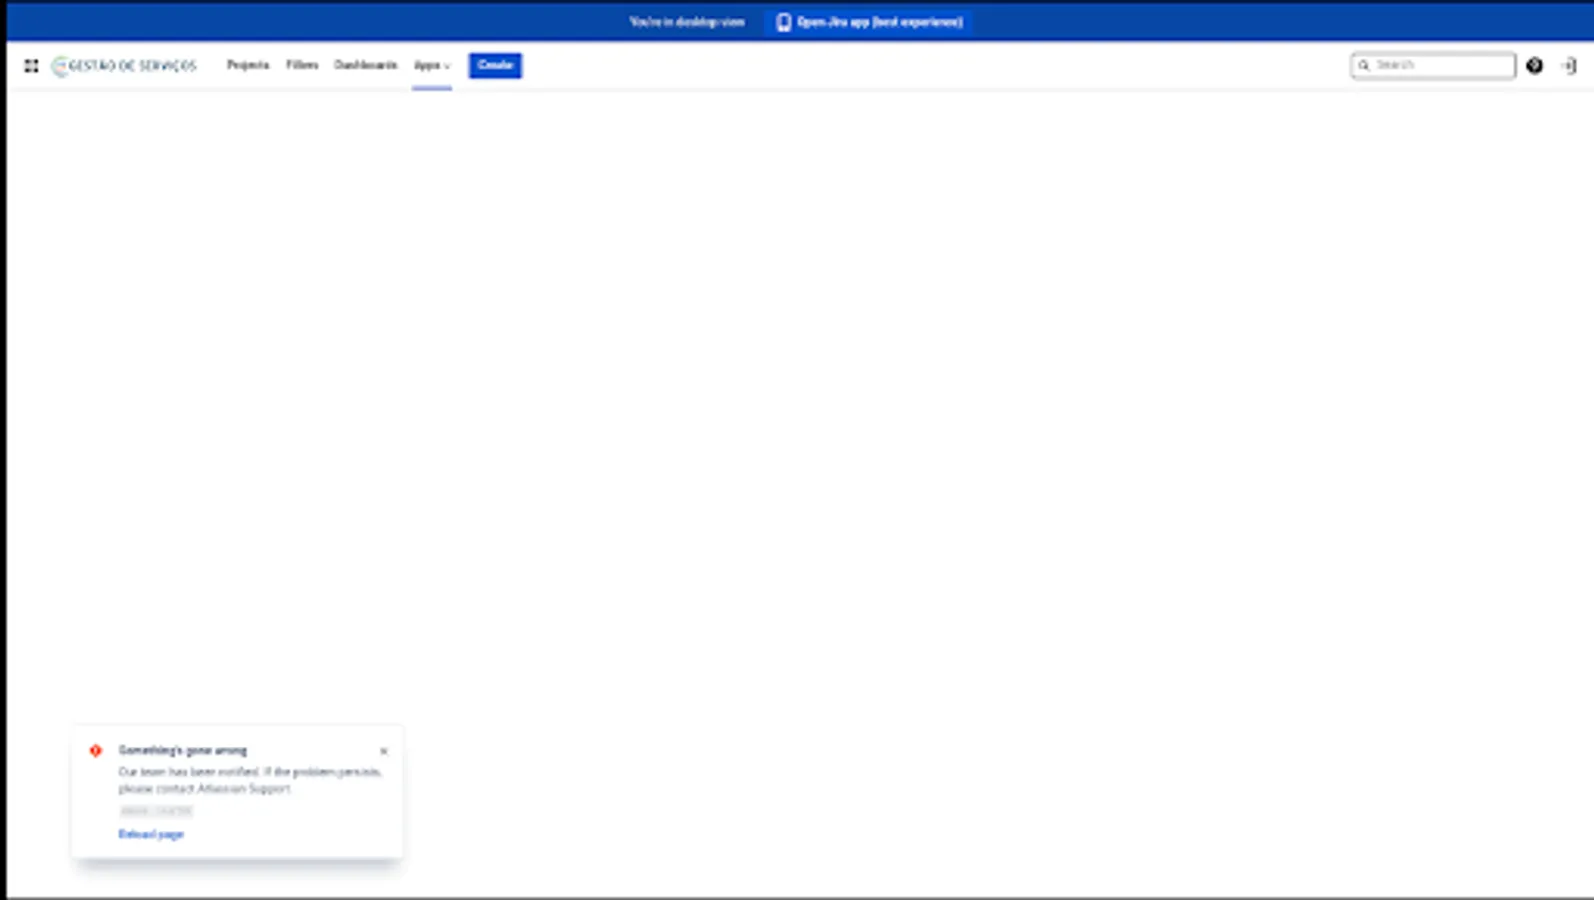Open the app switcher grid icon
1594x900 pixels.
[31, 66]
